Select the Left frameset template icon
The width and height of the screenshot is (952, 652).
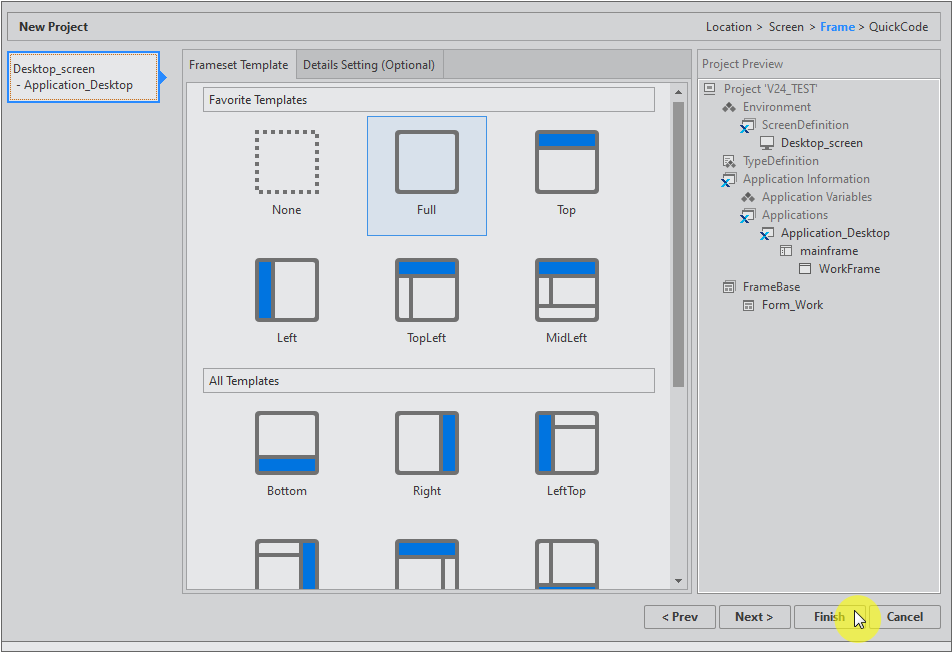click(x=286, y=290)
